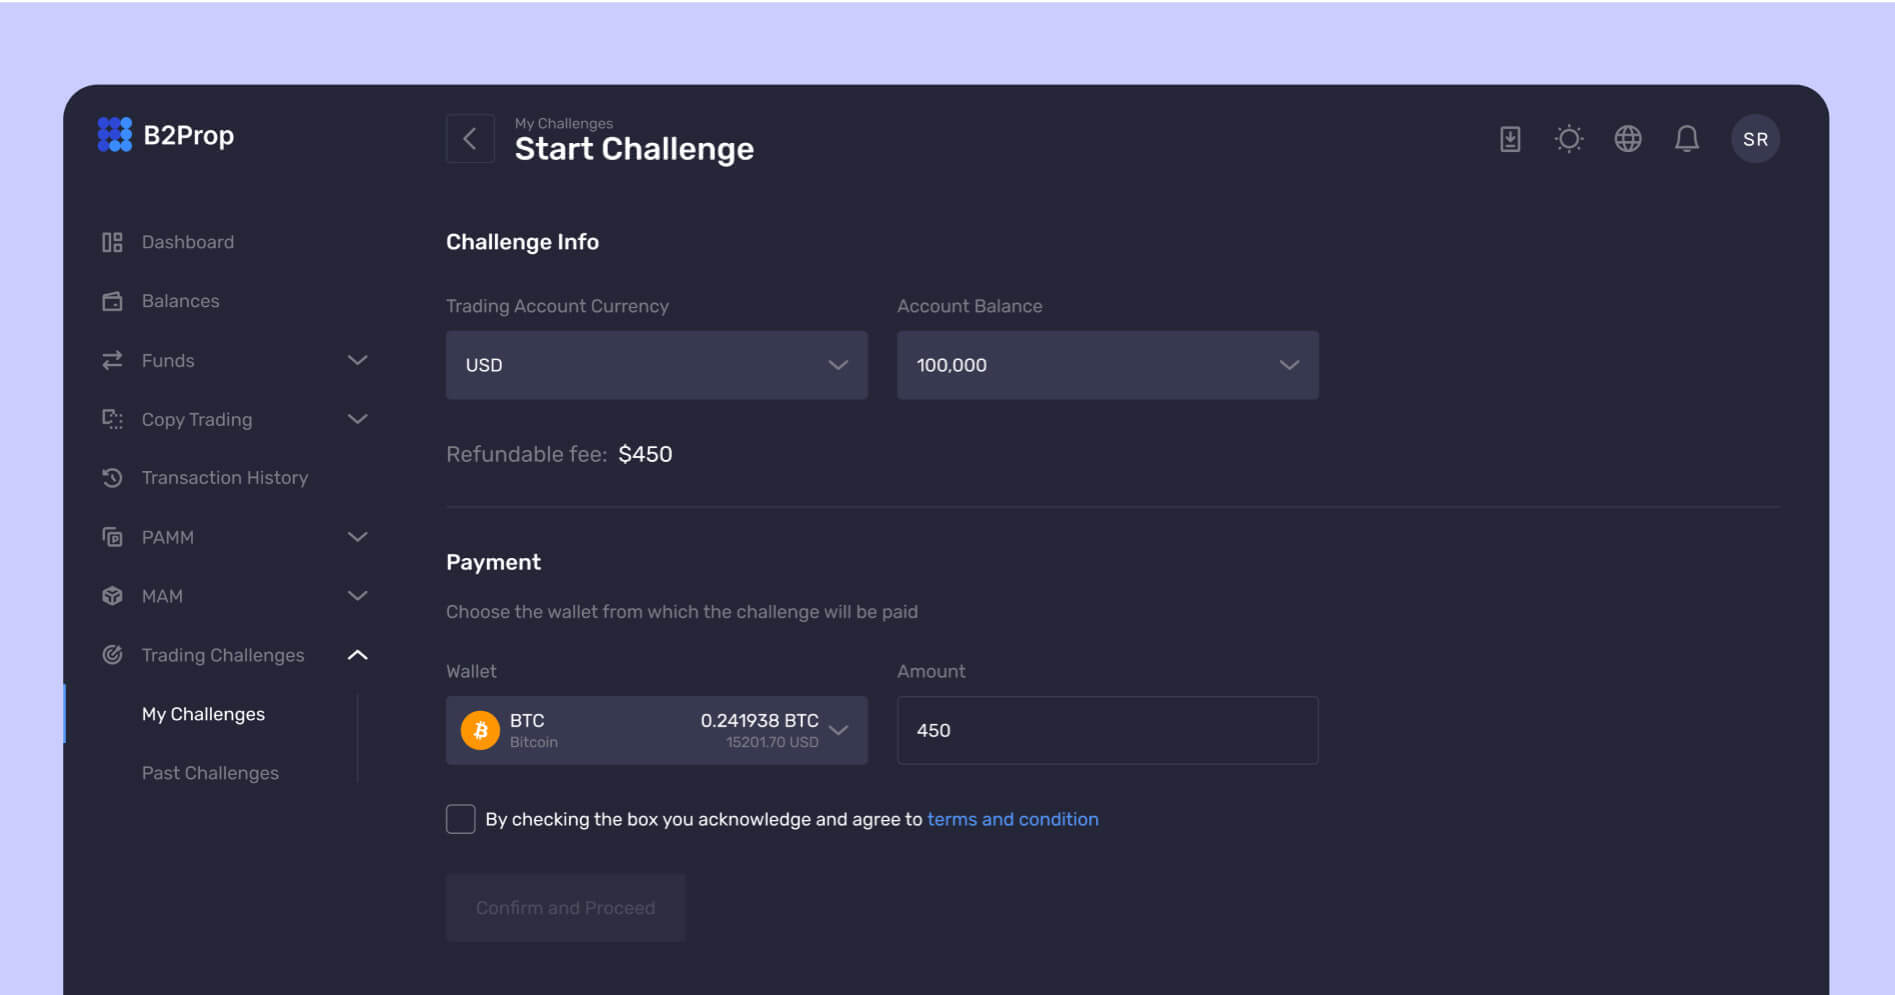Select Past Challenges
1895x995 pixels.
[x=210, y=773]
